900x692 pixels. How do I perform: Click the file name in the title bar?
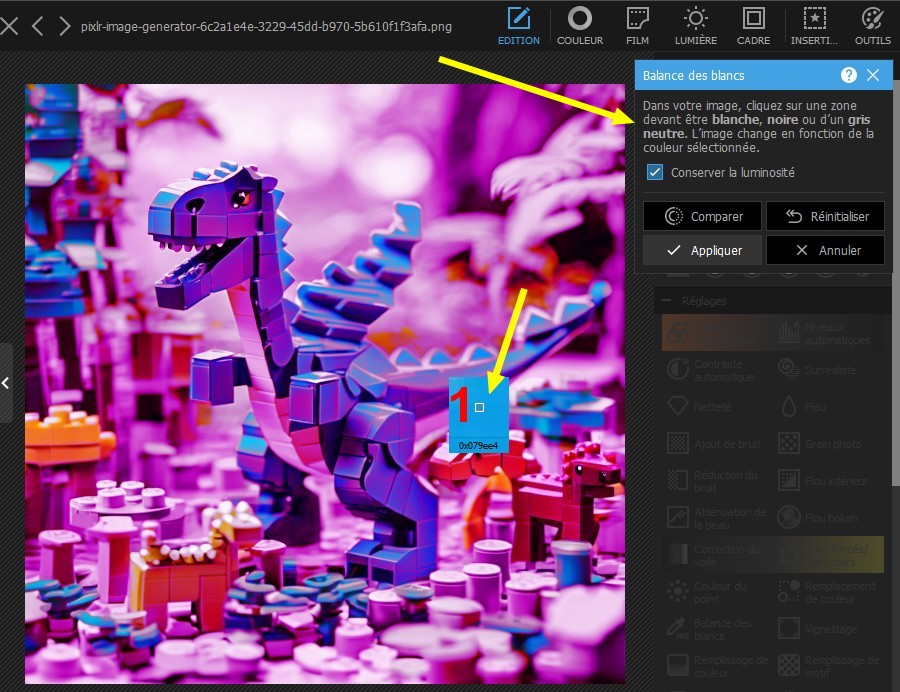[x=266, y=26]
